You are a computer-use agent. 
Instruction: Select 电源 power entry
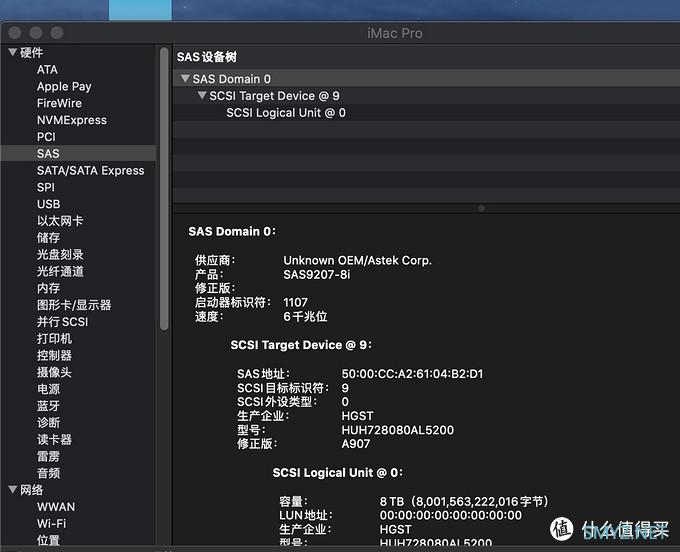pyautogui.click(x=49, y=389)
